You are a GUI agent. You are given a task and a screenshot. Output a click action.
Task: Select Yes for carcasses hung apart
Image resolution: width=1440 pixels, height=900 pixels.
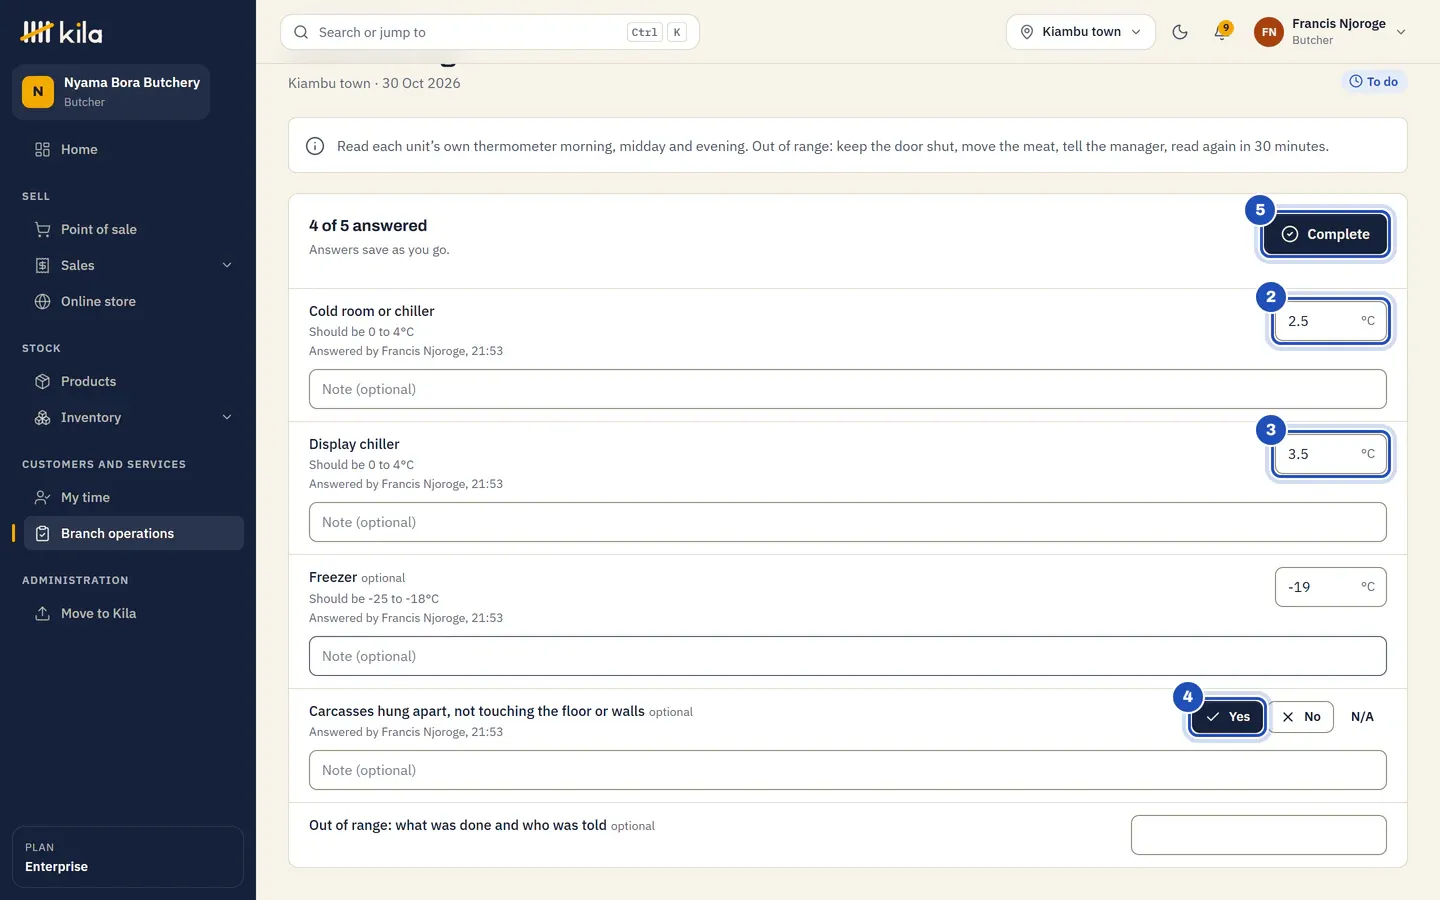[x=1228, y=717]
